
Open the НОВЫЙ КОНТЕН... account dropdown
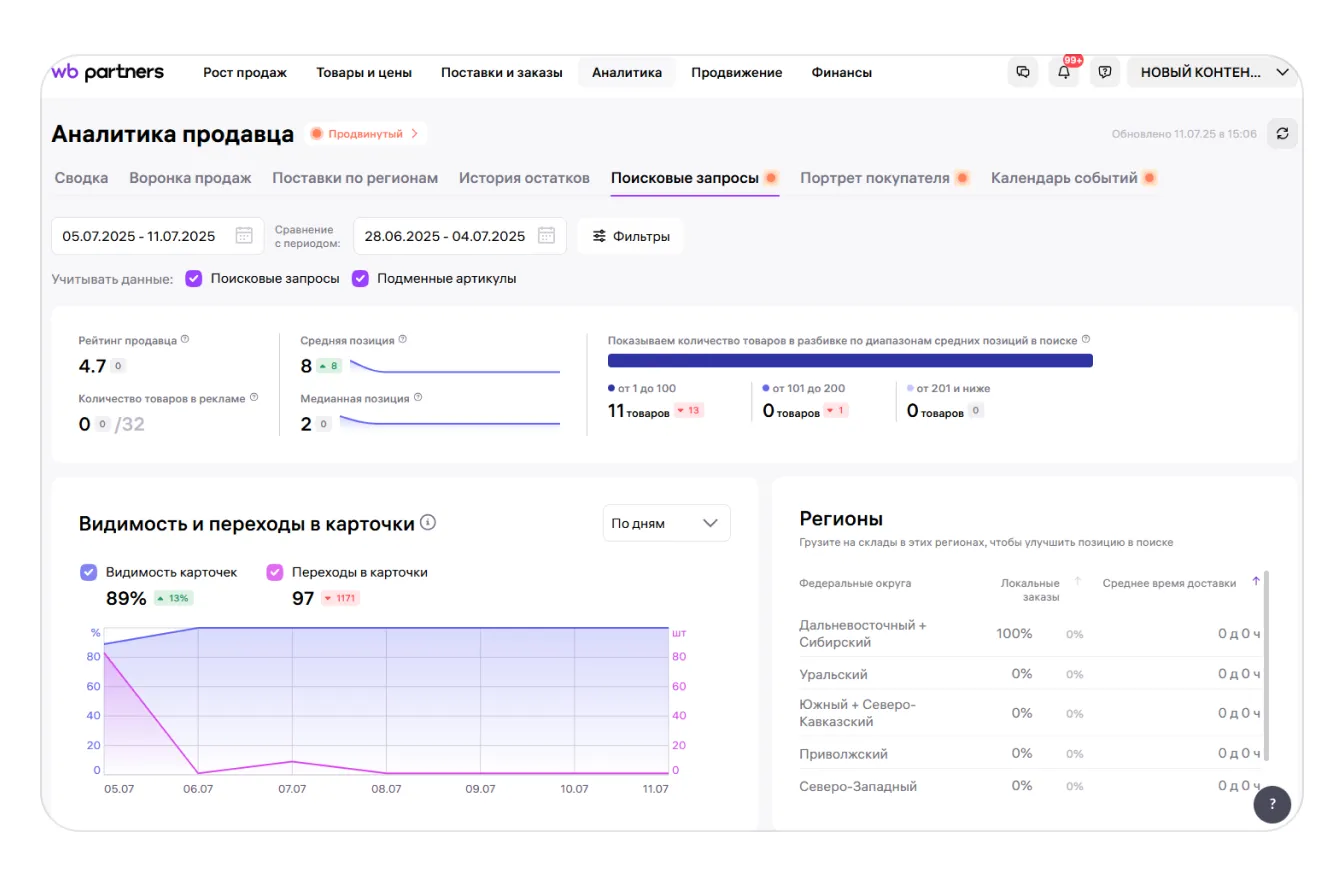[1213, 72]
